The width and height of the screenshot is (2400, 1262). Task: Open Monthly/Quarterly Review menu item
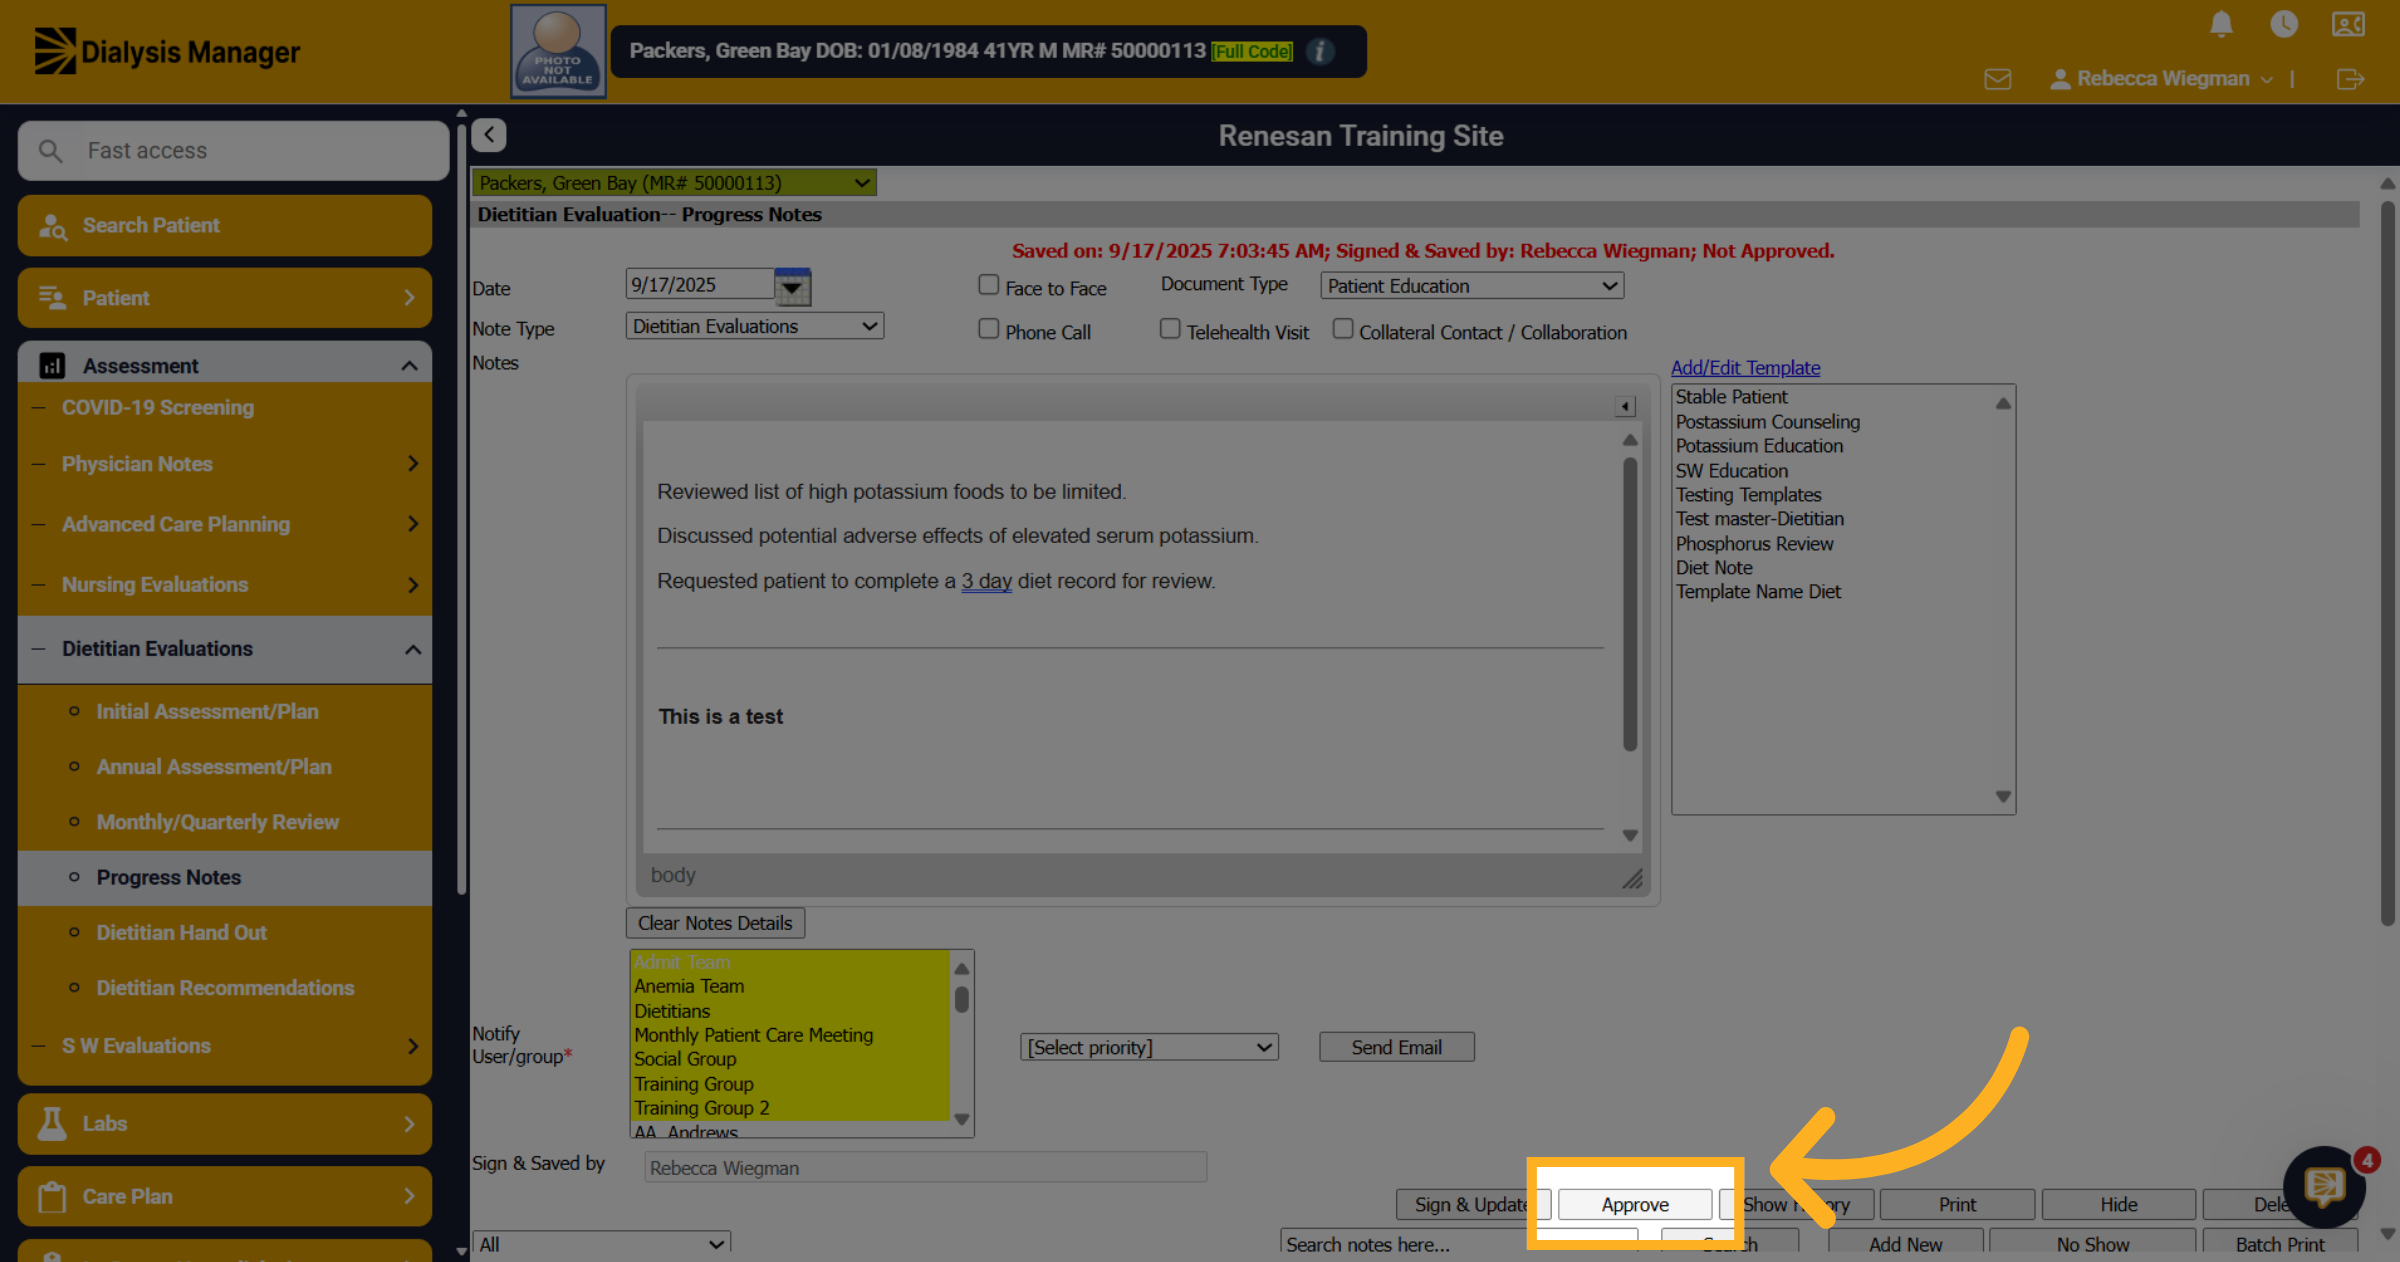218,822
